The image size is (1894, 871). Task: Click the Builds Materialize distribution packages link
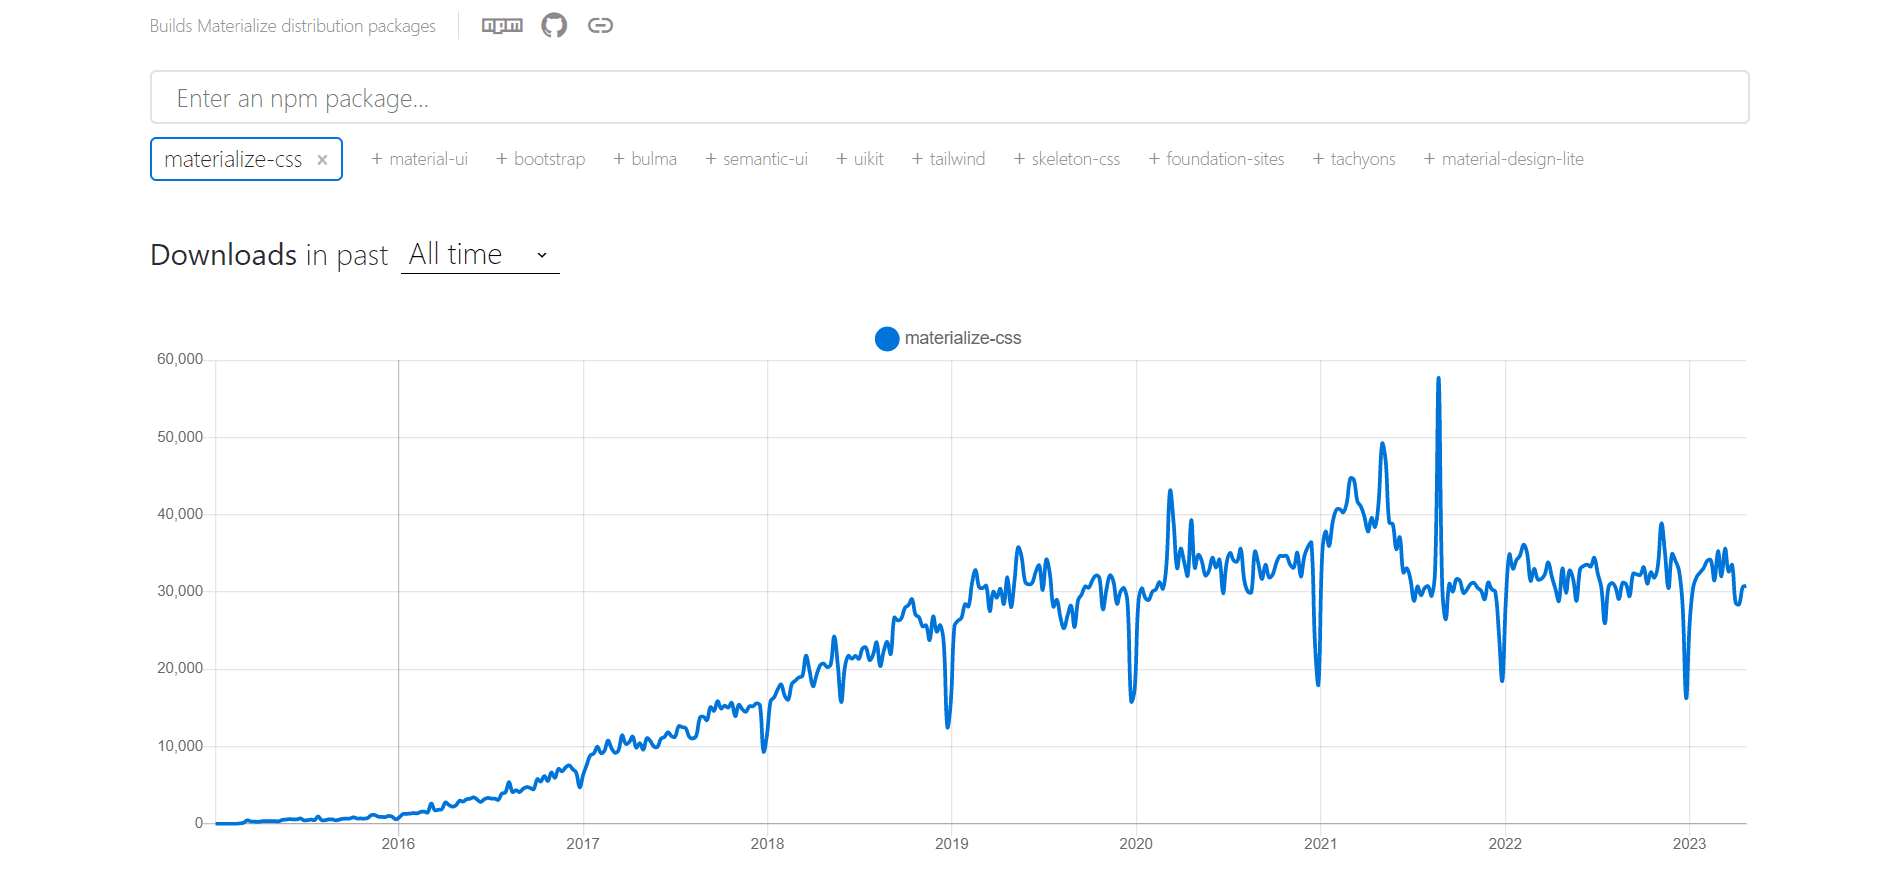pos(292,25)
